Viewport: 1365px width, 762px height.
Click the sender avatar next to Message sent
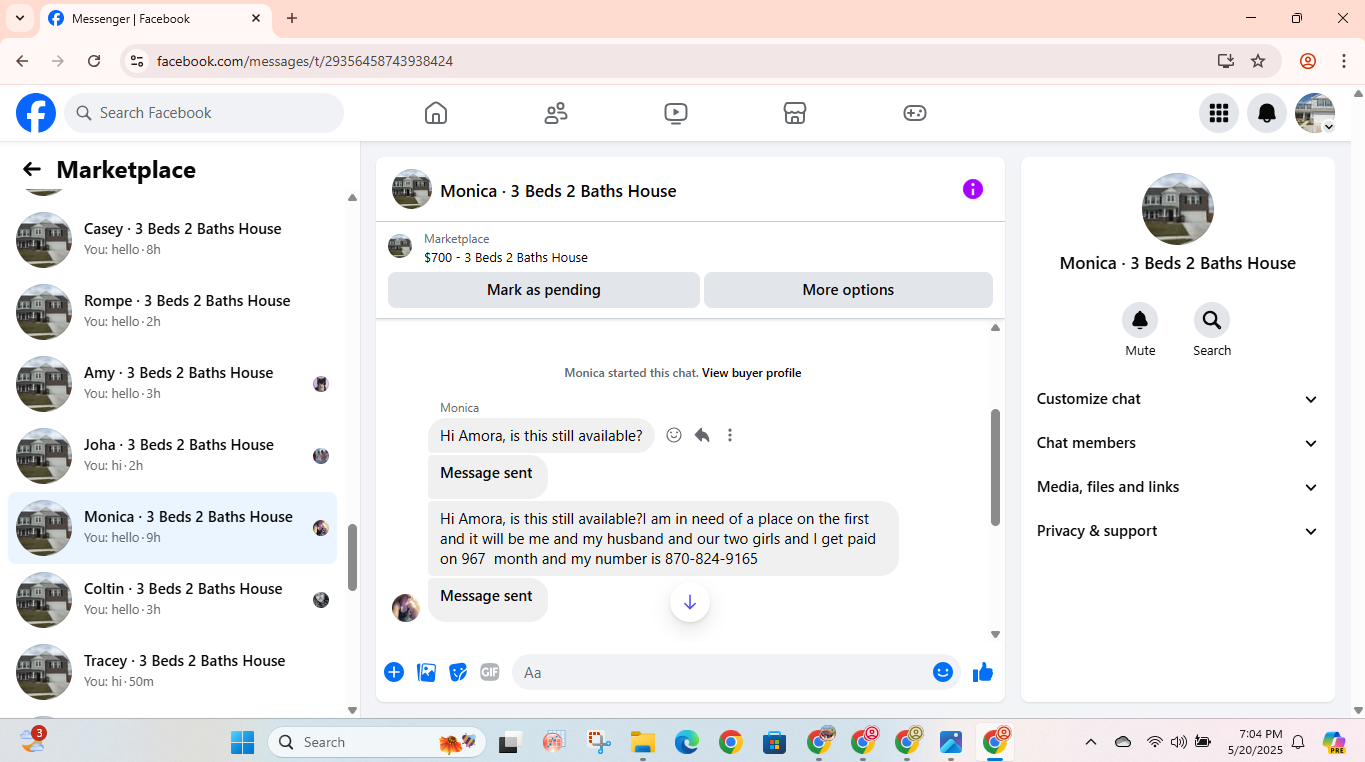coord(406,607)
